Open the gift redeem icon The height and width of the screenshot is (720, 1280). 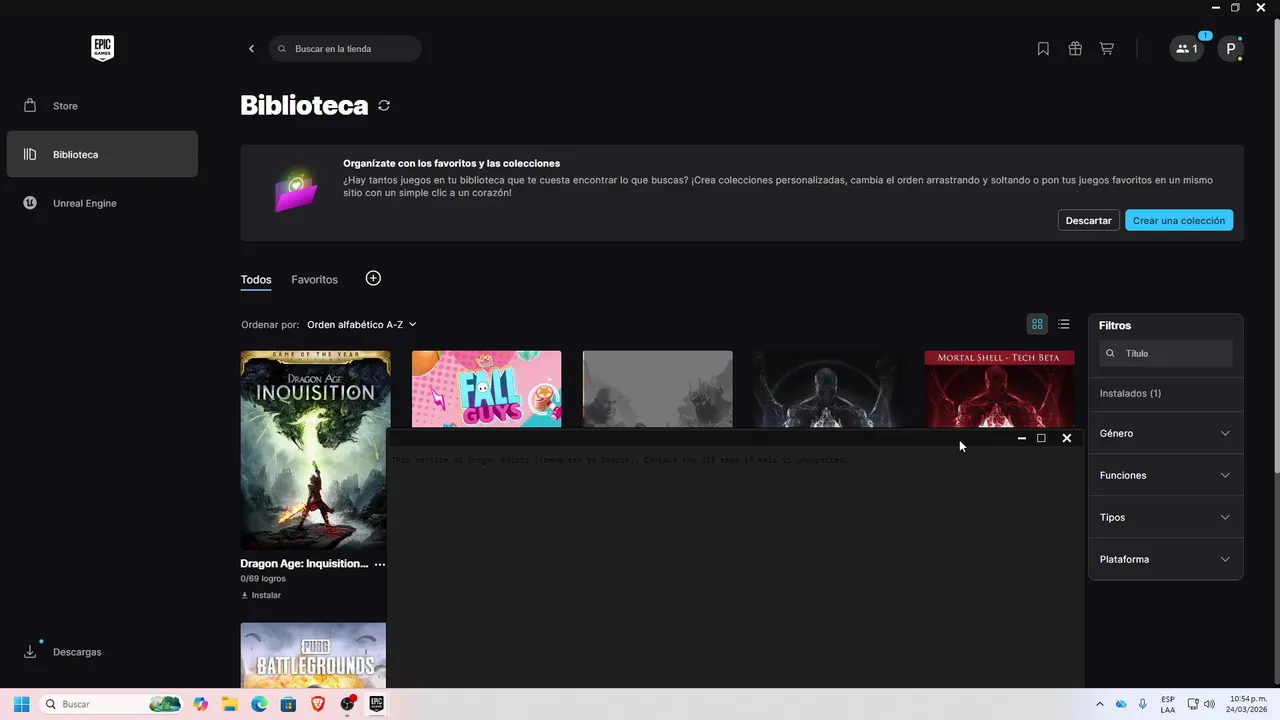(1075, 49)
